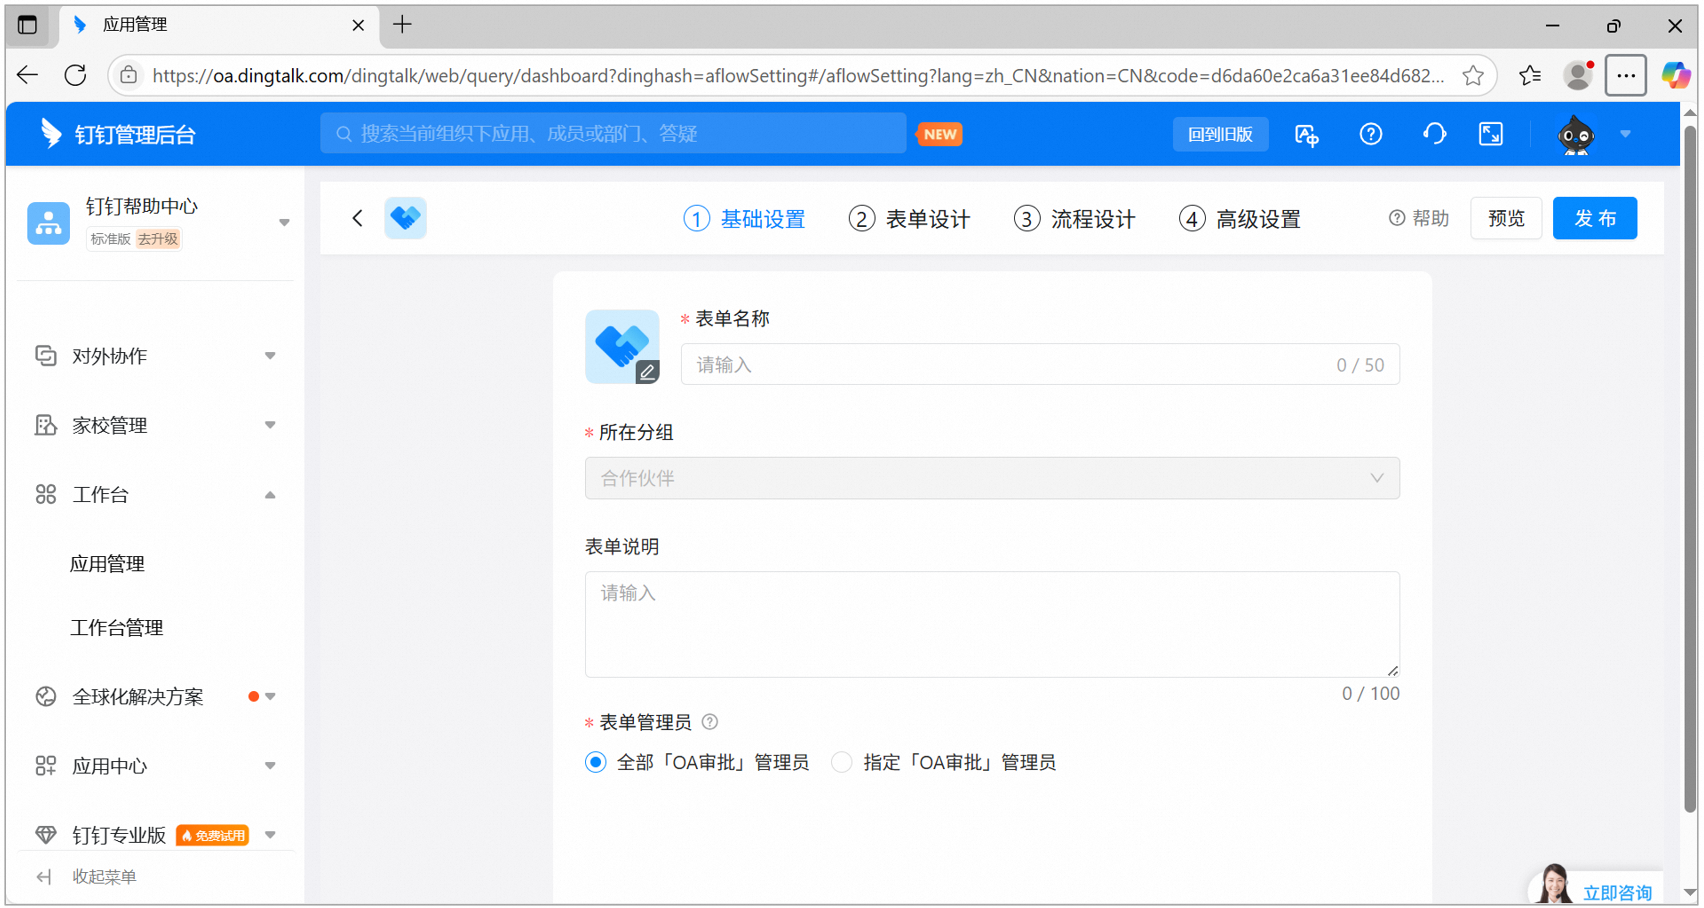Go back using the left chevron arrow

tap(357, 218)
